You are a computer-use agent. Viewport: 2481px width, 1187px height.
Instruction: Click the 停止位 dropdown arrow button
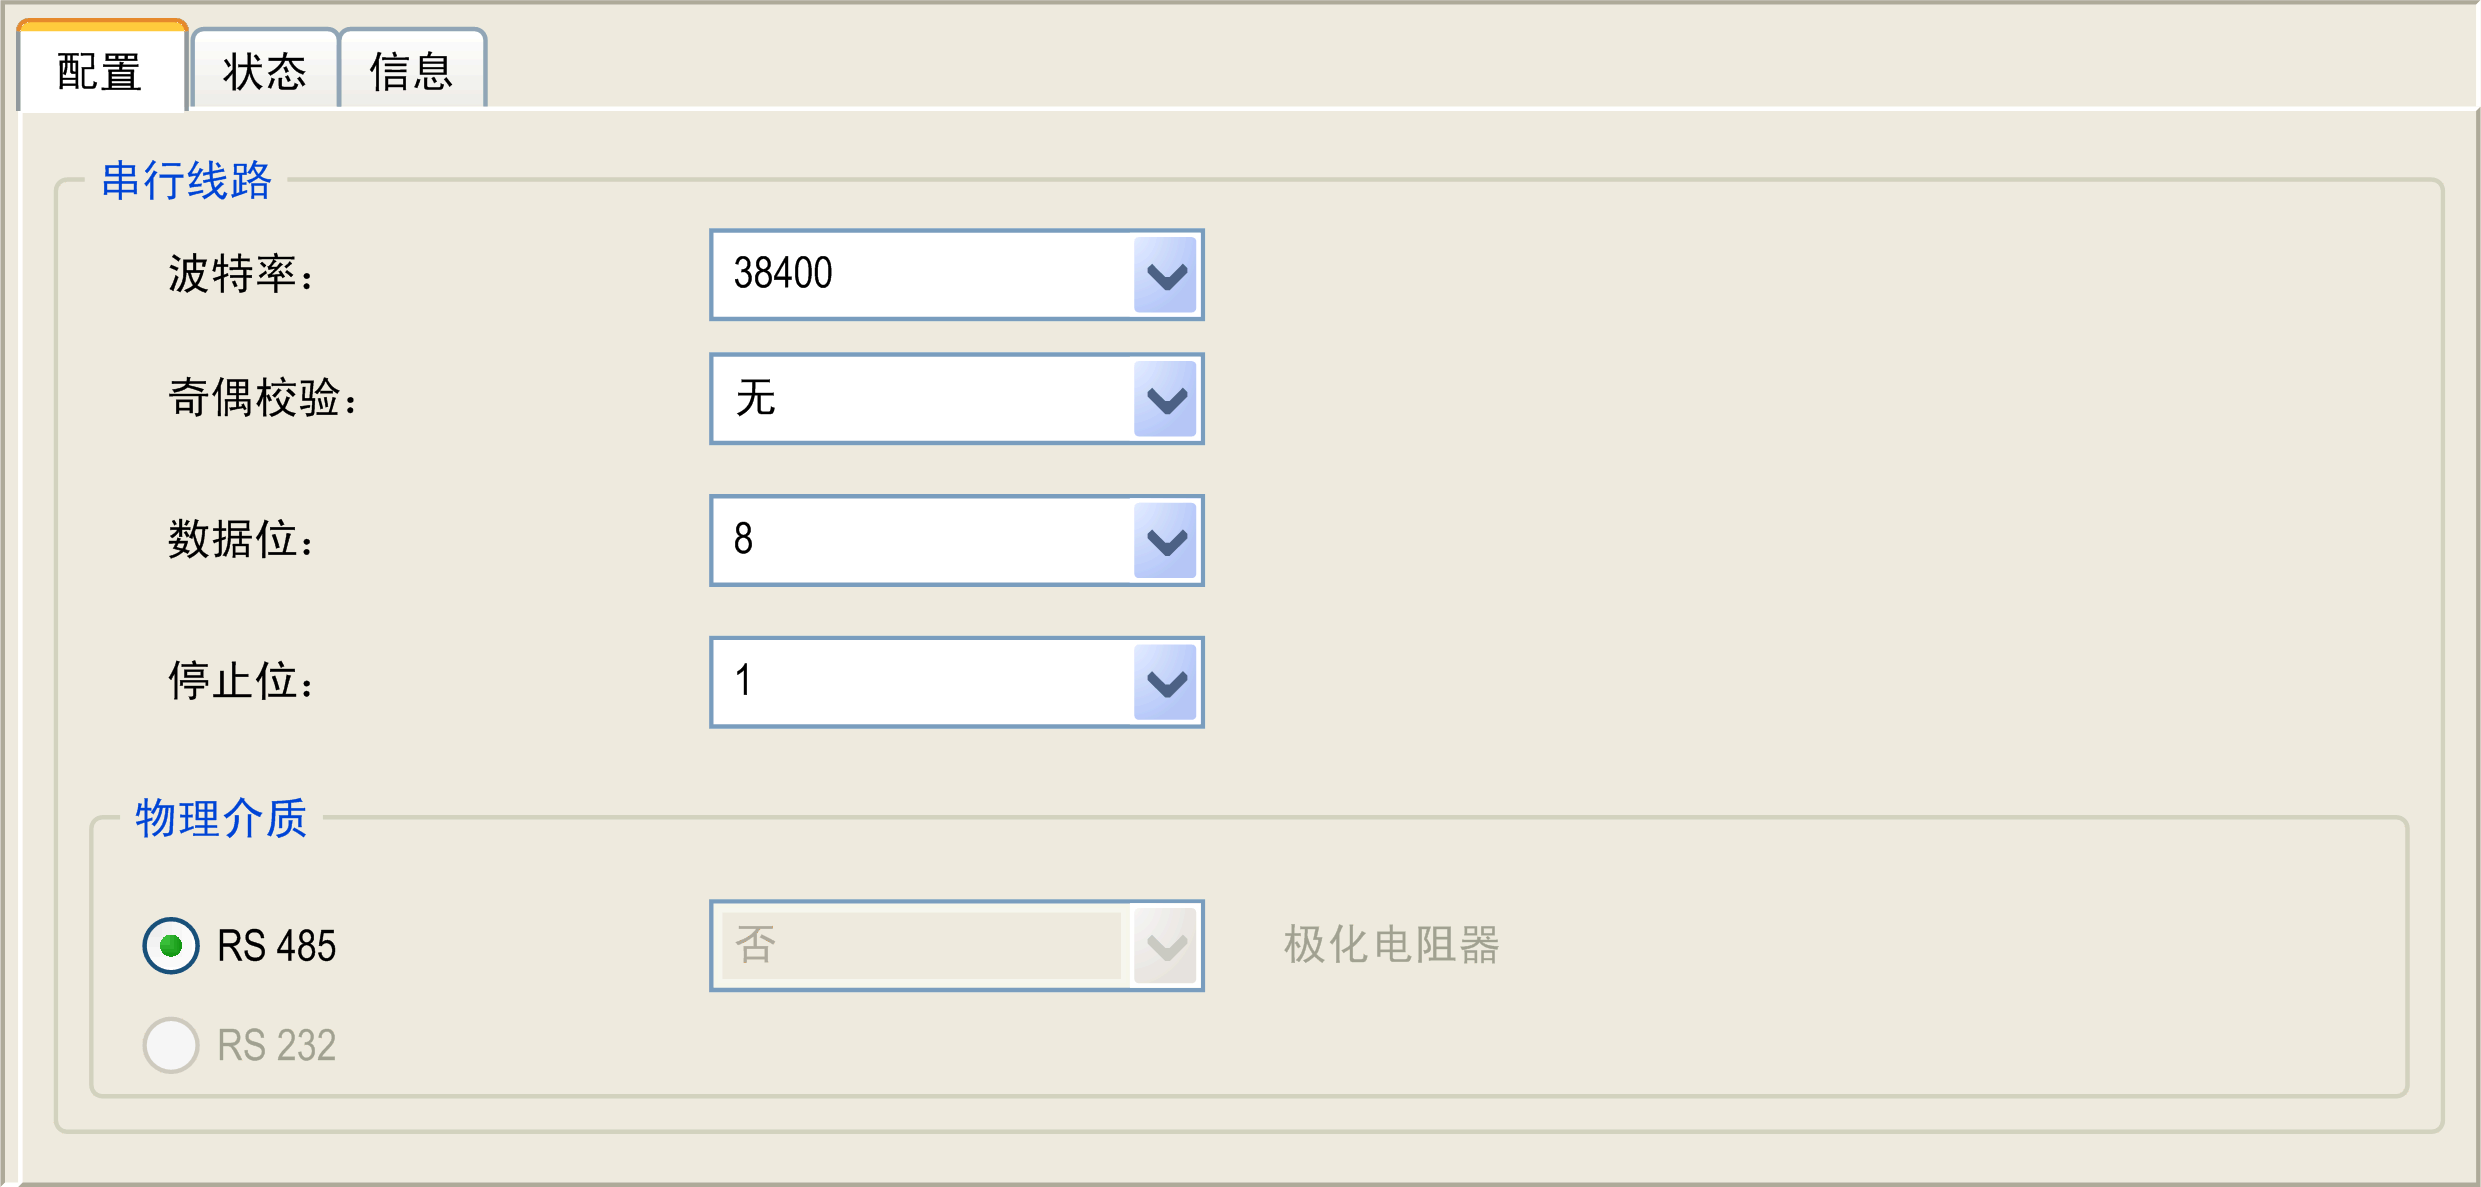click(x=1165, y=683)
